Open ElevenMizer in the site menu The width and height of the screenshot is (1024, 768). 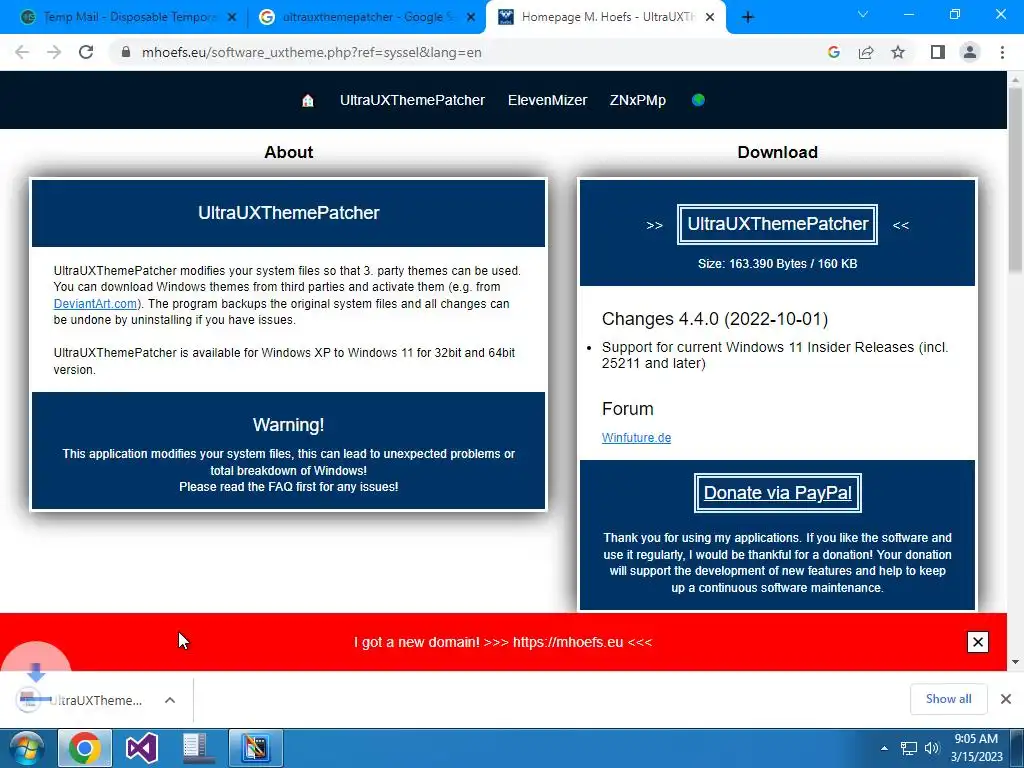pos(547,101)
